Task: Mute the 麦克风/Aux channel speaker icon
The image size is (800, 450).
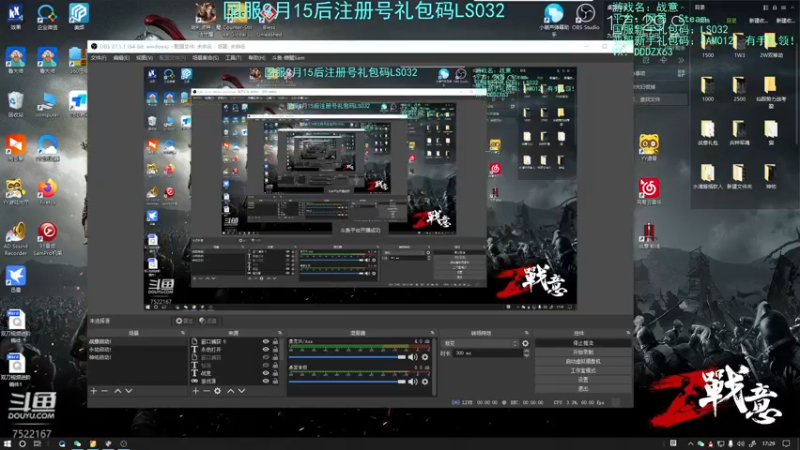Action: point(413,357)
